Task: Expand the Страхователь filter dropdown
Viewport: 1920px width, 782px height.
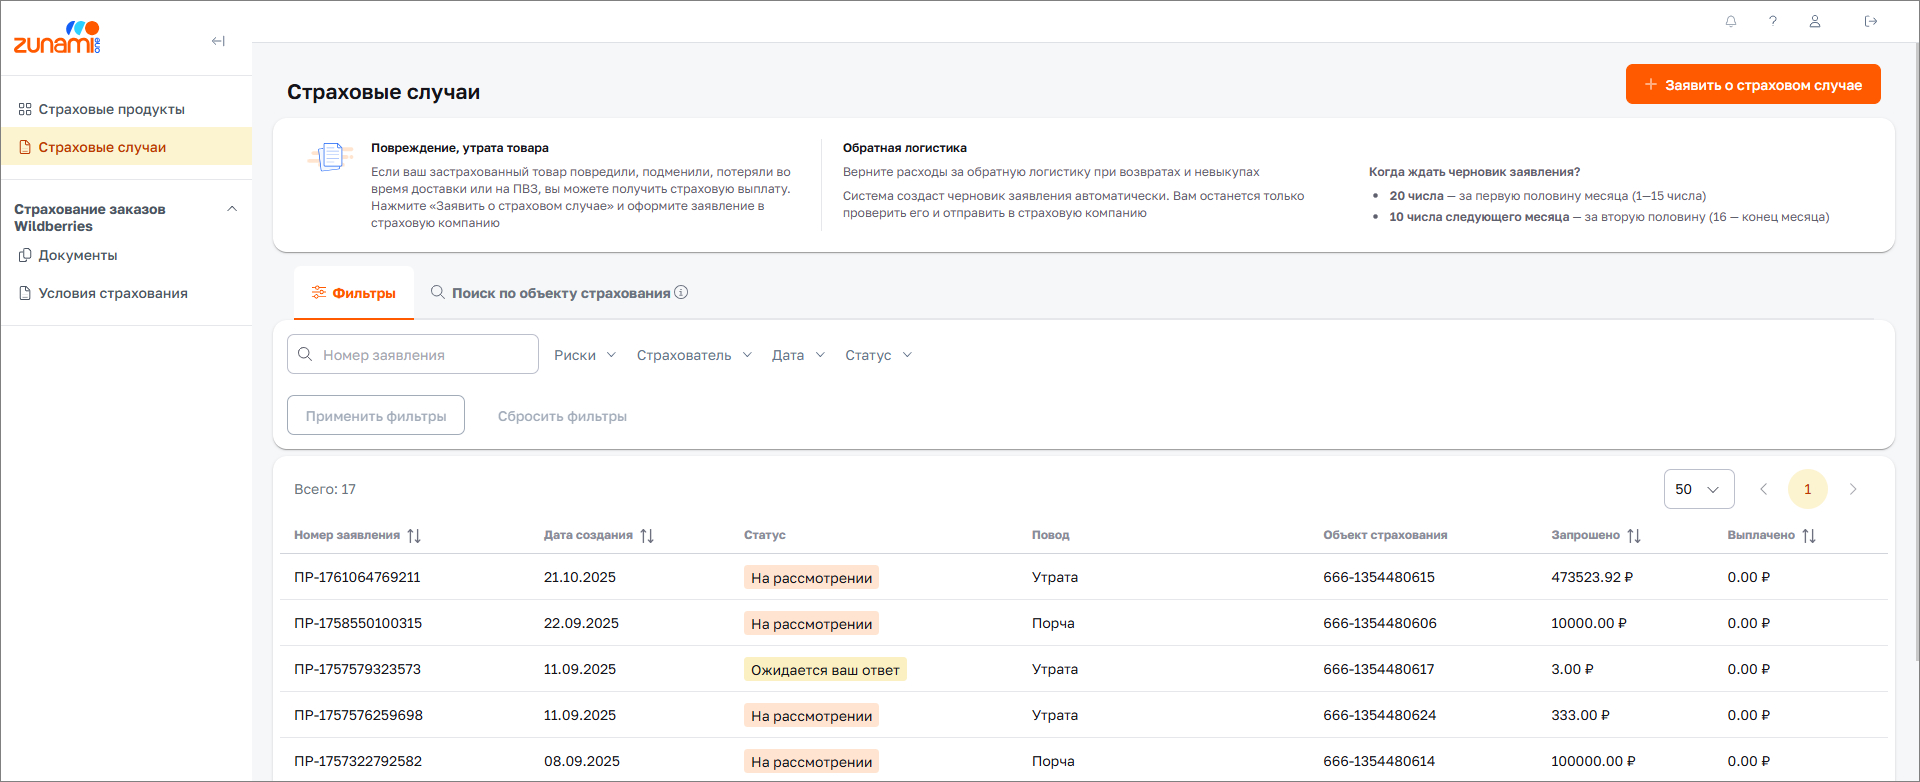Action: [694, 355]
